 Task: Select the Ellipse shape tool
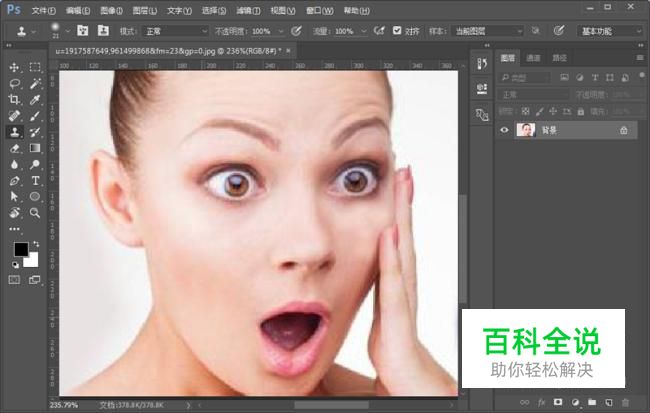(x=35, y=197)
